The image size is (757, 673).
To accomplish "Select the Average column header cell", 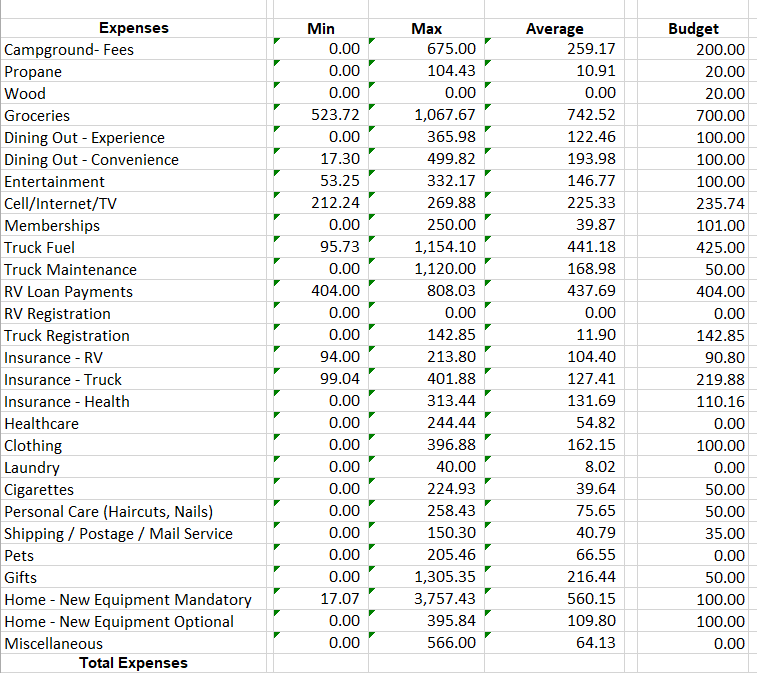I will (554, 29).
